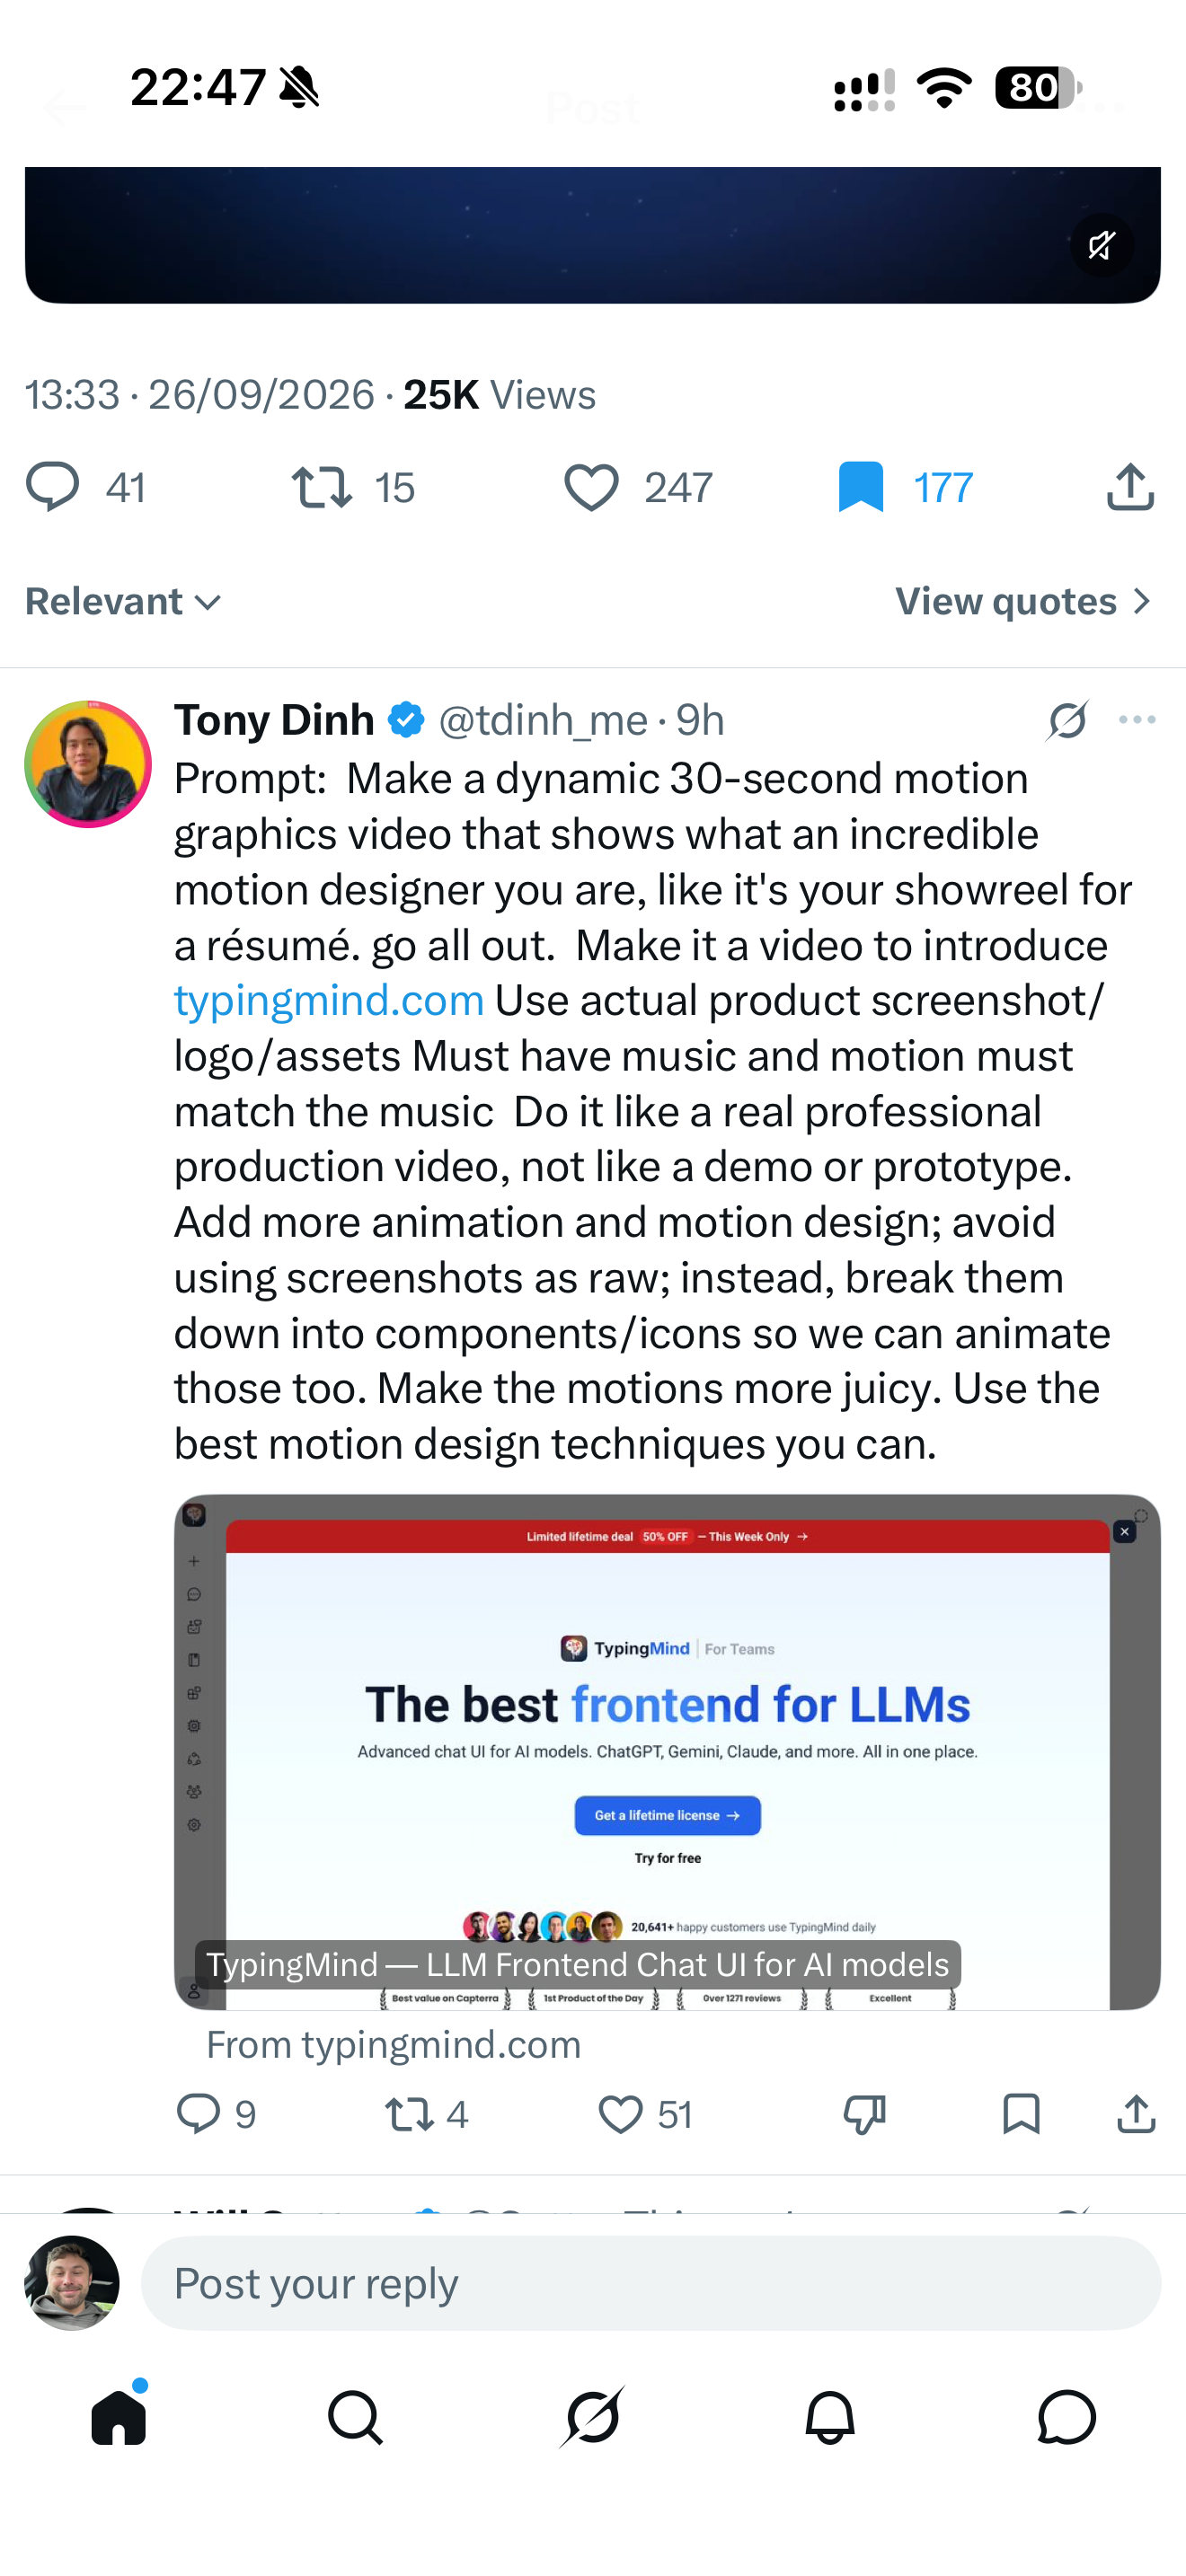Open the TypingMind link preview card
Viewport: 1186px width, 2576px height.
click(667, 1752)
